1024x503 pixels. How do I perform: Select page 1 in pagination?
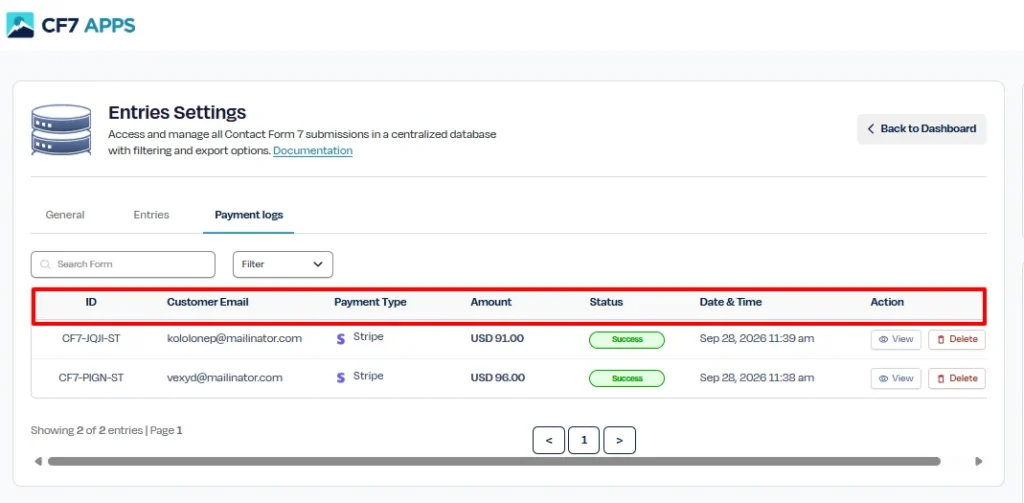pos(584,440)
